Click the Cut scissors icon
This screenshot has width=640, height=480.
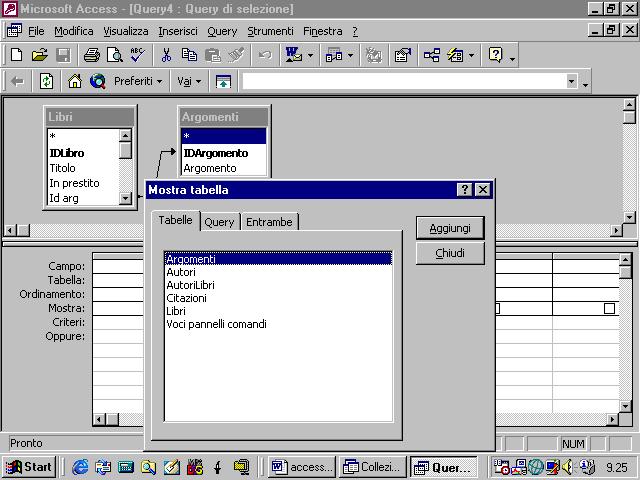tap(166, 55)
